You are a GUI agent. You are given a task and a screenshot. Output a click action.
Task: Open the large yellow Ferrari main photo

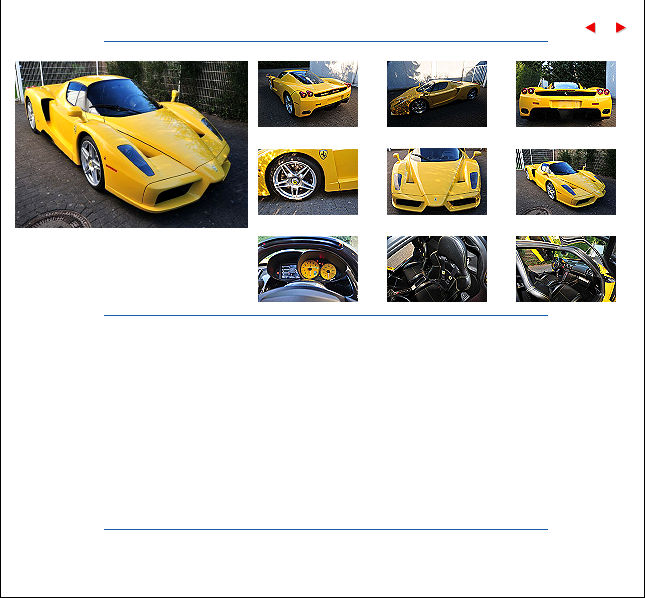(x=131, y=144)
